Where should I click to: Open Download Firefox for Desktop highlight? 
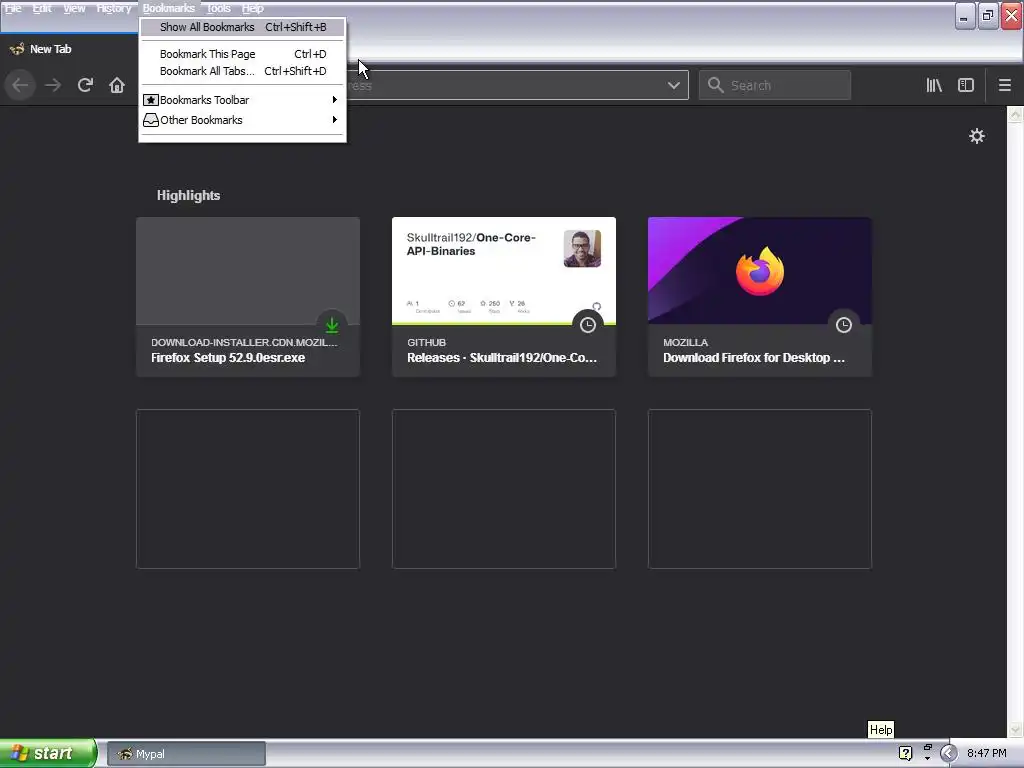(x=760, y=296)
